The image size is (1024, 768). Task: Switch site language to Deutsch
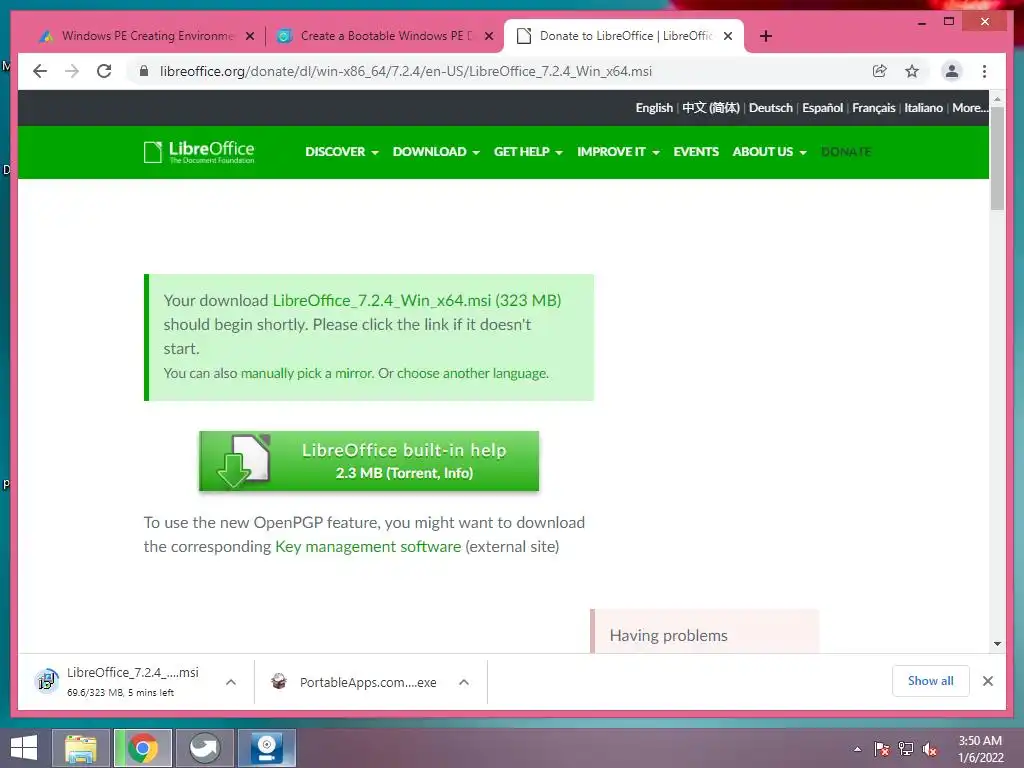point(771,108)
